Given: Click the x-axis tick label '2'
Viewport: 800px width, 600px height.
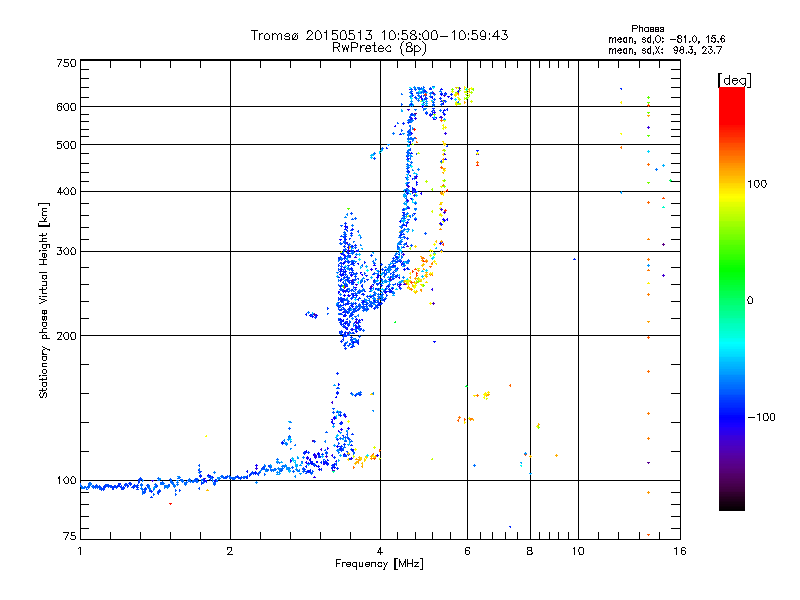Looking at the screenshot, I should click(x=230, y=551).
